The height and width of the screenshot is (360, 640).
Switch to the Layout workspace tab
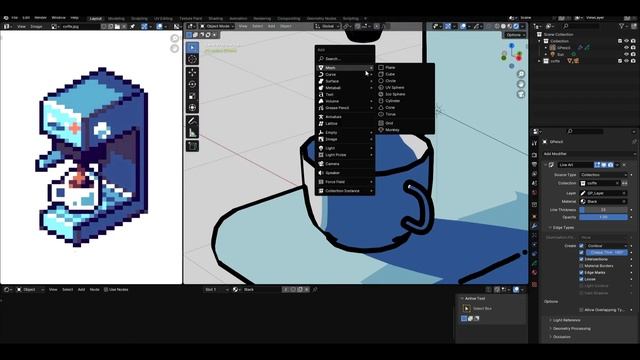[96, 18]
